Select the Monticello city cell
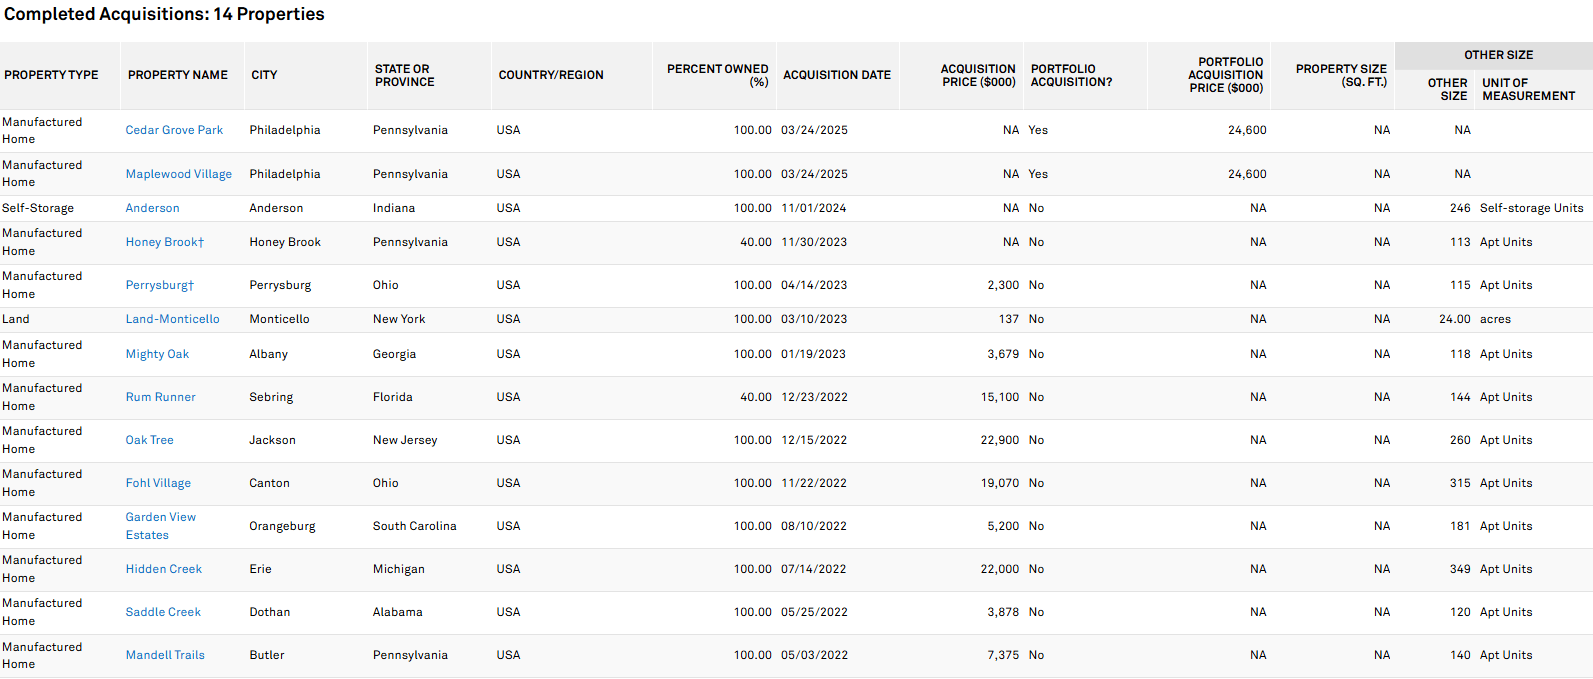 279,319
